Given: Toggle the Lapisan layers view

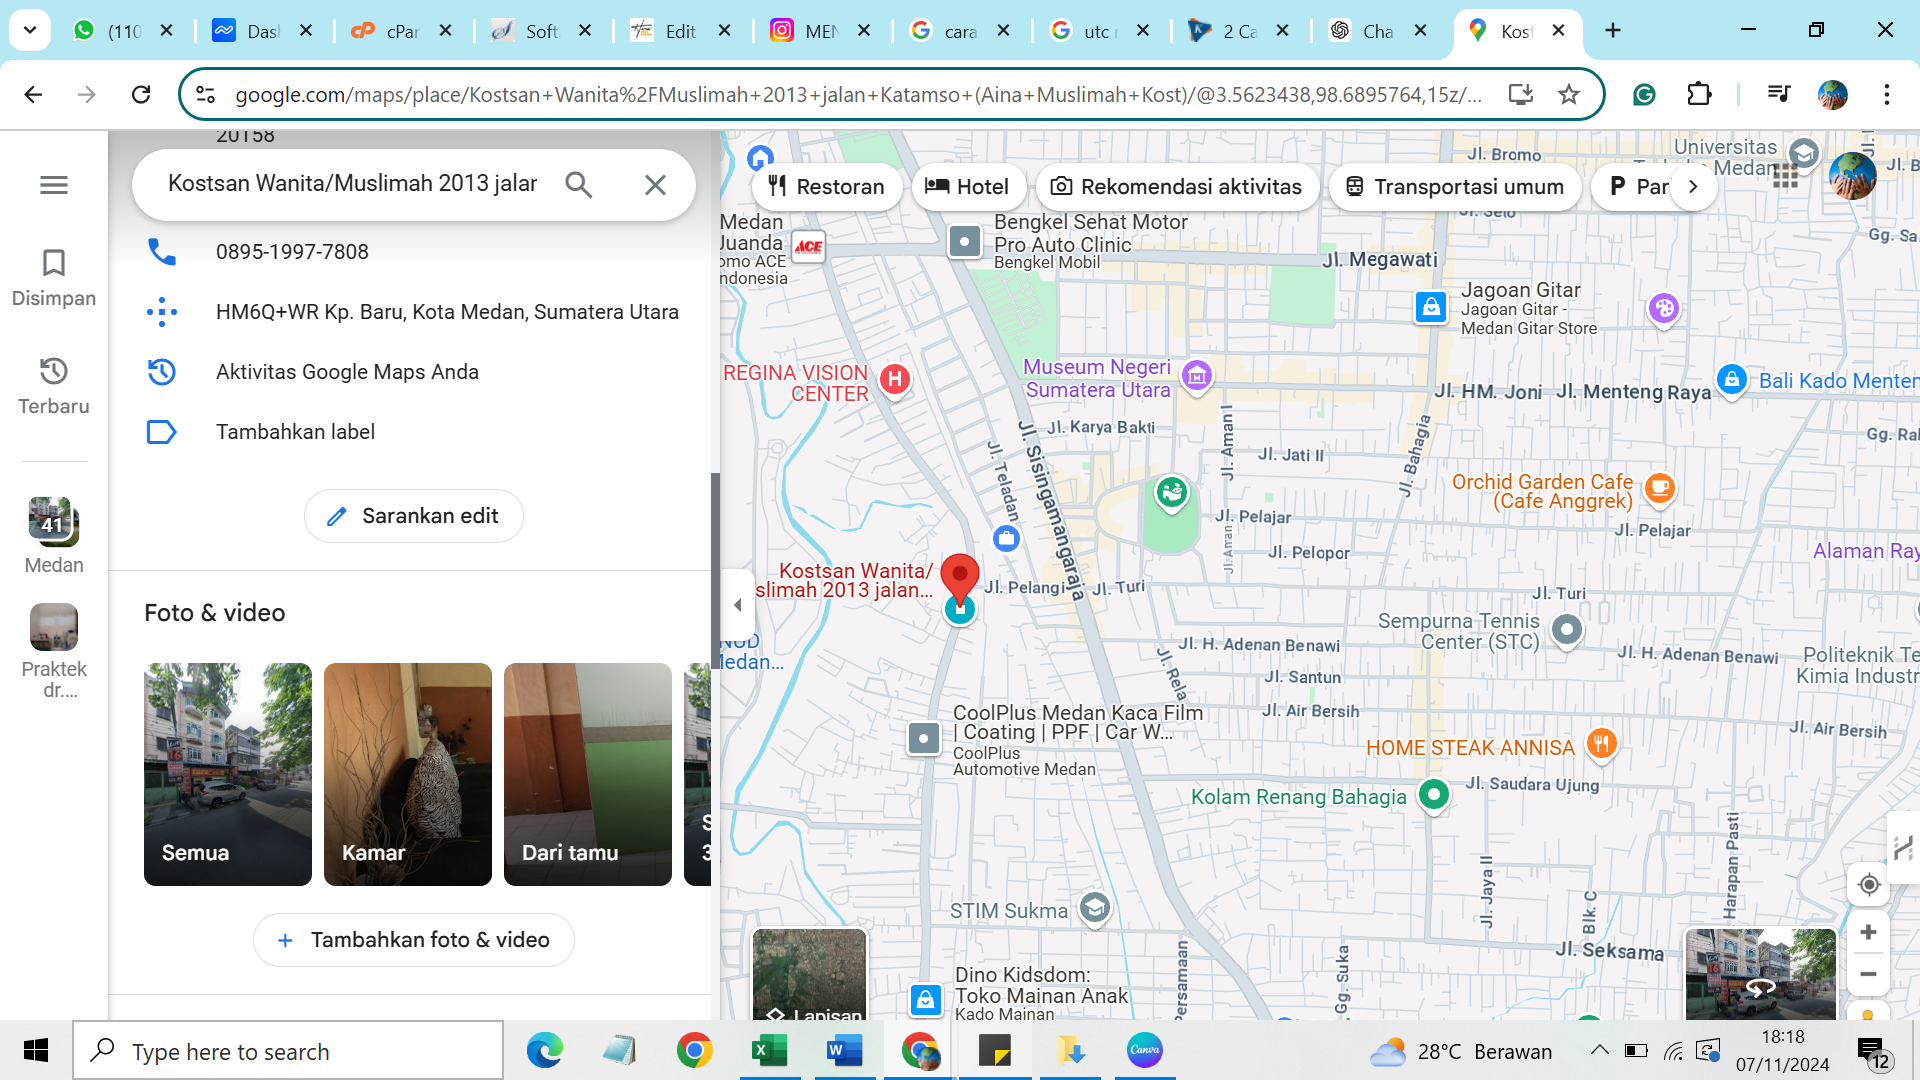Looking at the screenshot, I should coord(809,975).
